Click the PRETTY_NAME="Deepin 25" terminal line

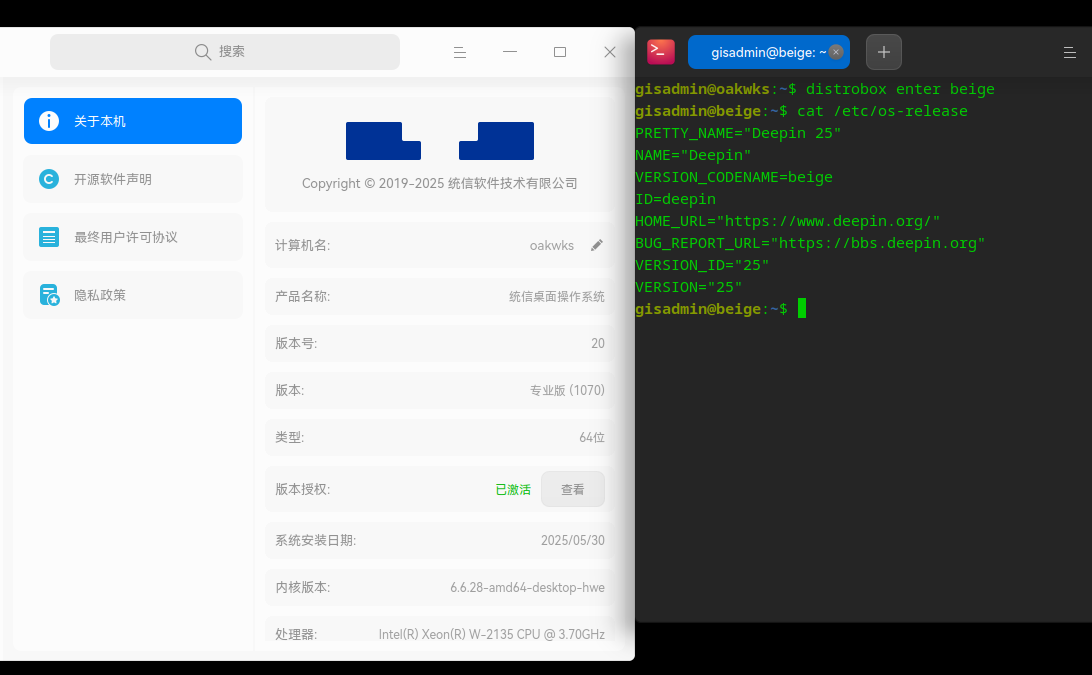(x=738, y=133)
